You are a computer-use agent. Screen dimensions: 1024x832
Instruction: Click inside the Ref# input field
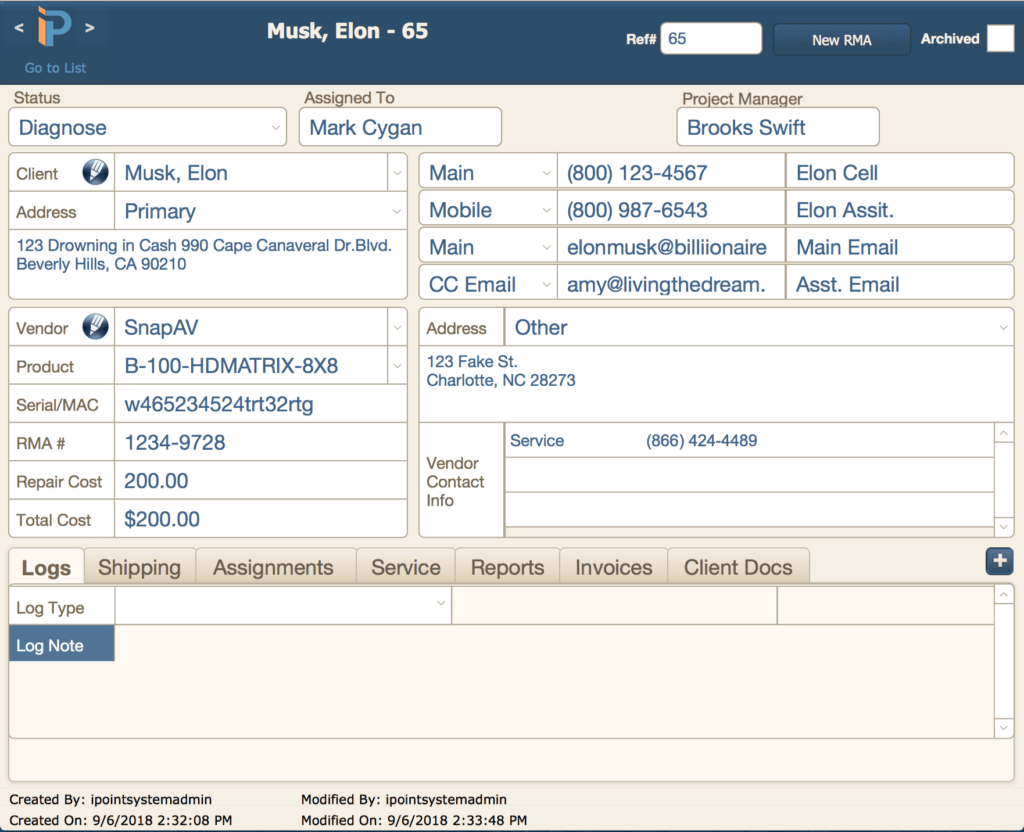tap(711, 38)
